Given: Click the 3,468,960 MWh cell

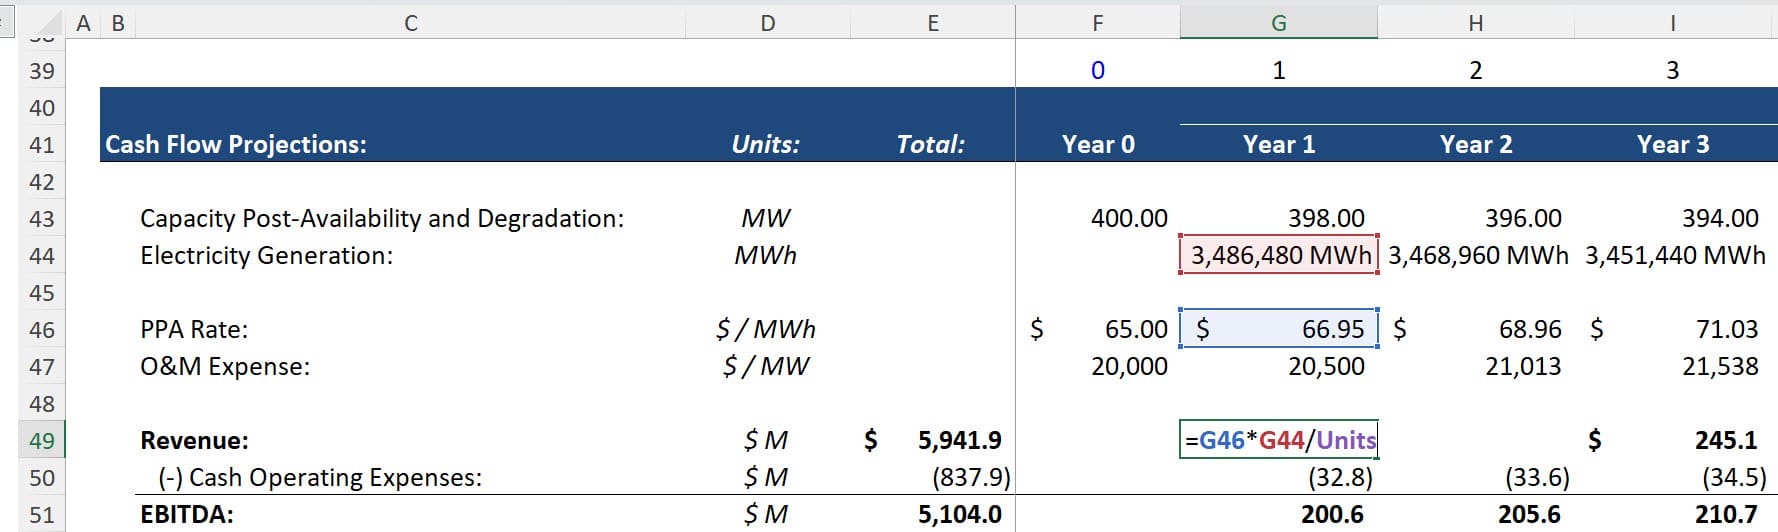Looking at the screenshot, I should click(x=1477, y=256).
